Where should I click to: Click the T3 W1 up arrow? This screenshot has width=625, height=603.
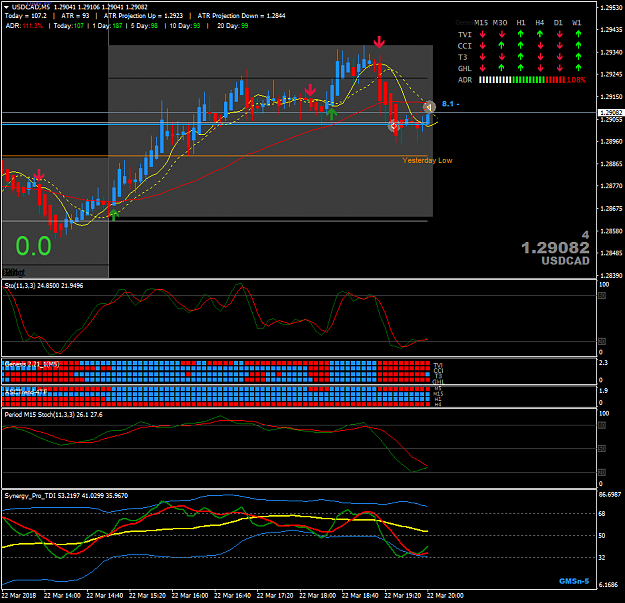578,57
